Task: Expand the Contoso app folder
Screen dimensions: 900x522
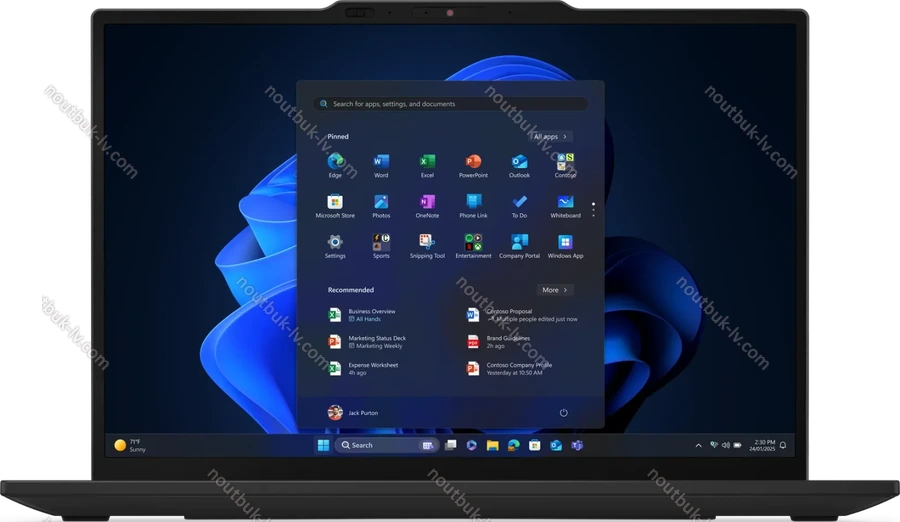Action: tap(565, 162)
